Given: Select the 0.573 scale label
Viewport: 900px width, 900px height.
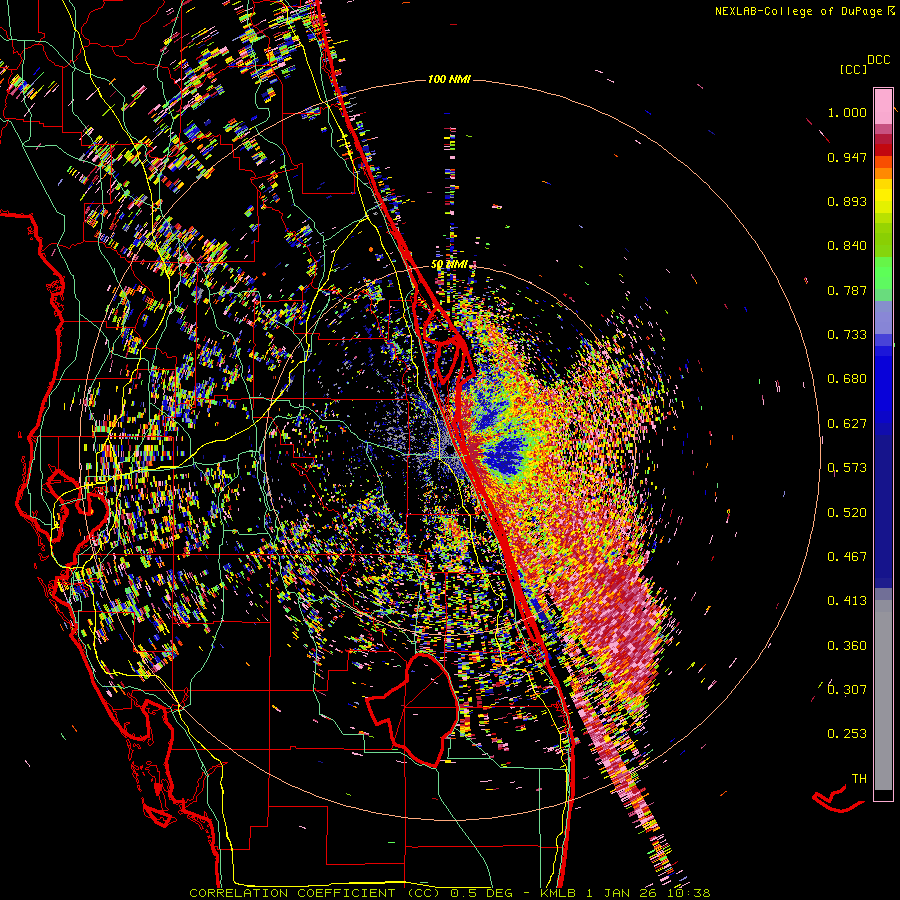Looking at the screenshot, I should (x=847, y=468).
